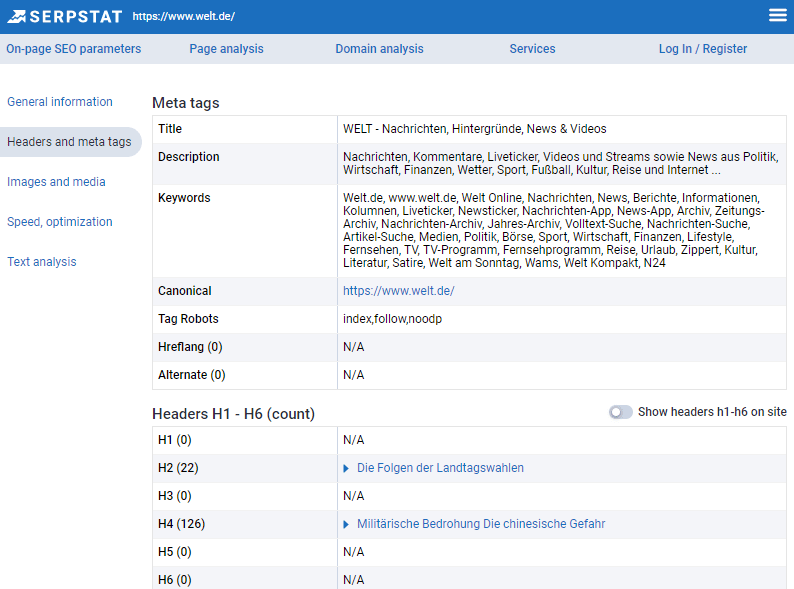Open the canonical https://www.welt.de/ link
Viewport: 794px width, 589px height.
tap(399, 291)
